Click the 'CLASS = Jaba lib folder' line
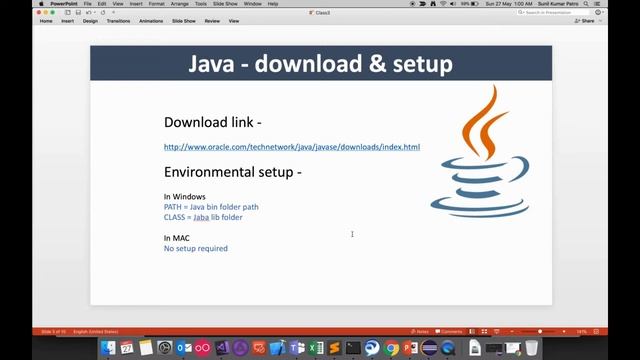This screenshot has width=640, height=360. [203, 217]
